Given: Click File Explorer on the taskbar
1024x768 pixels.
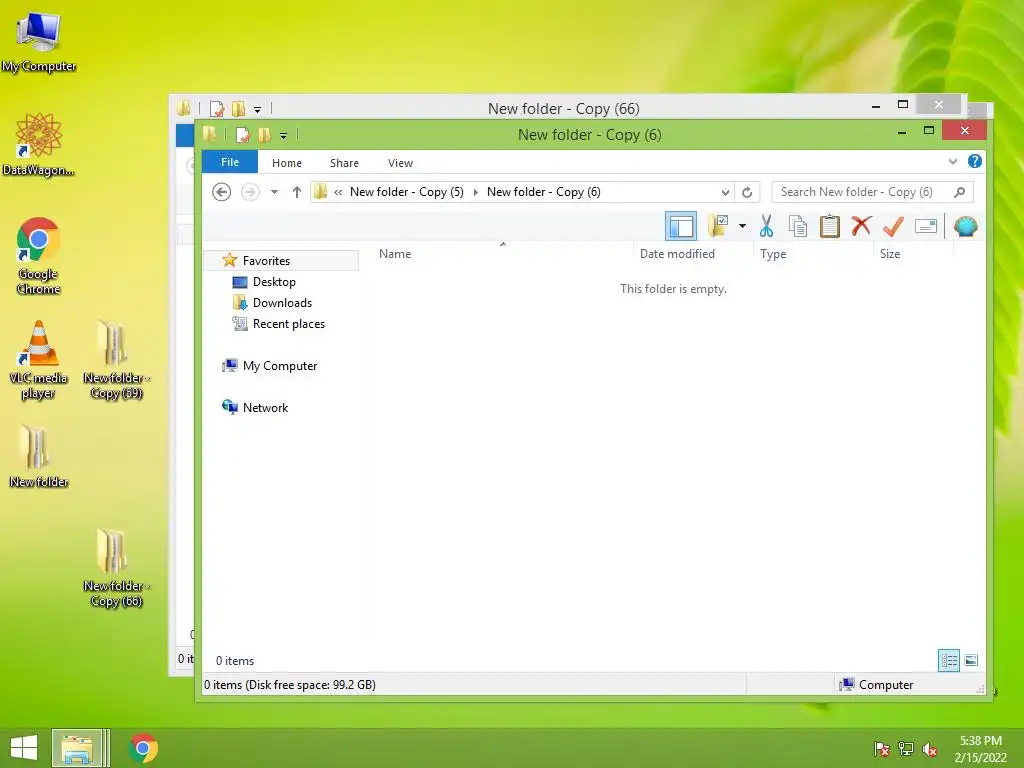Looking at the screenshot, I should 77,748.
